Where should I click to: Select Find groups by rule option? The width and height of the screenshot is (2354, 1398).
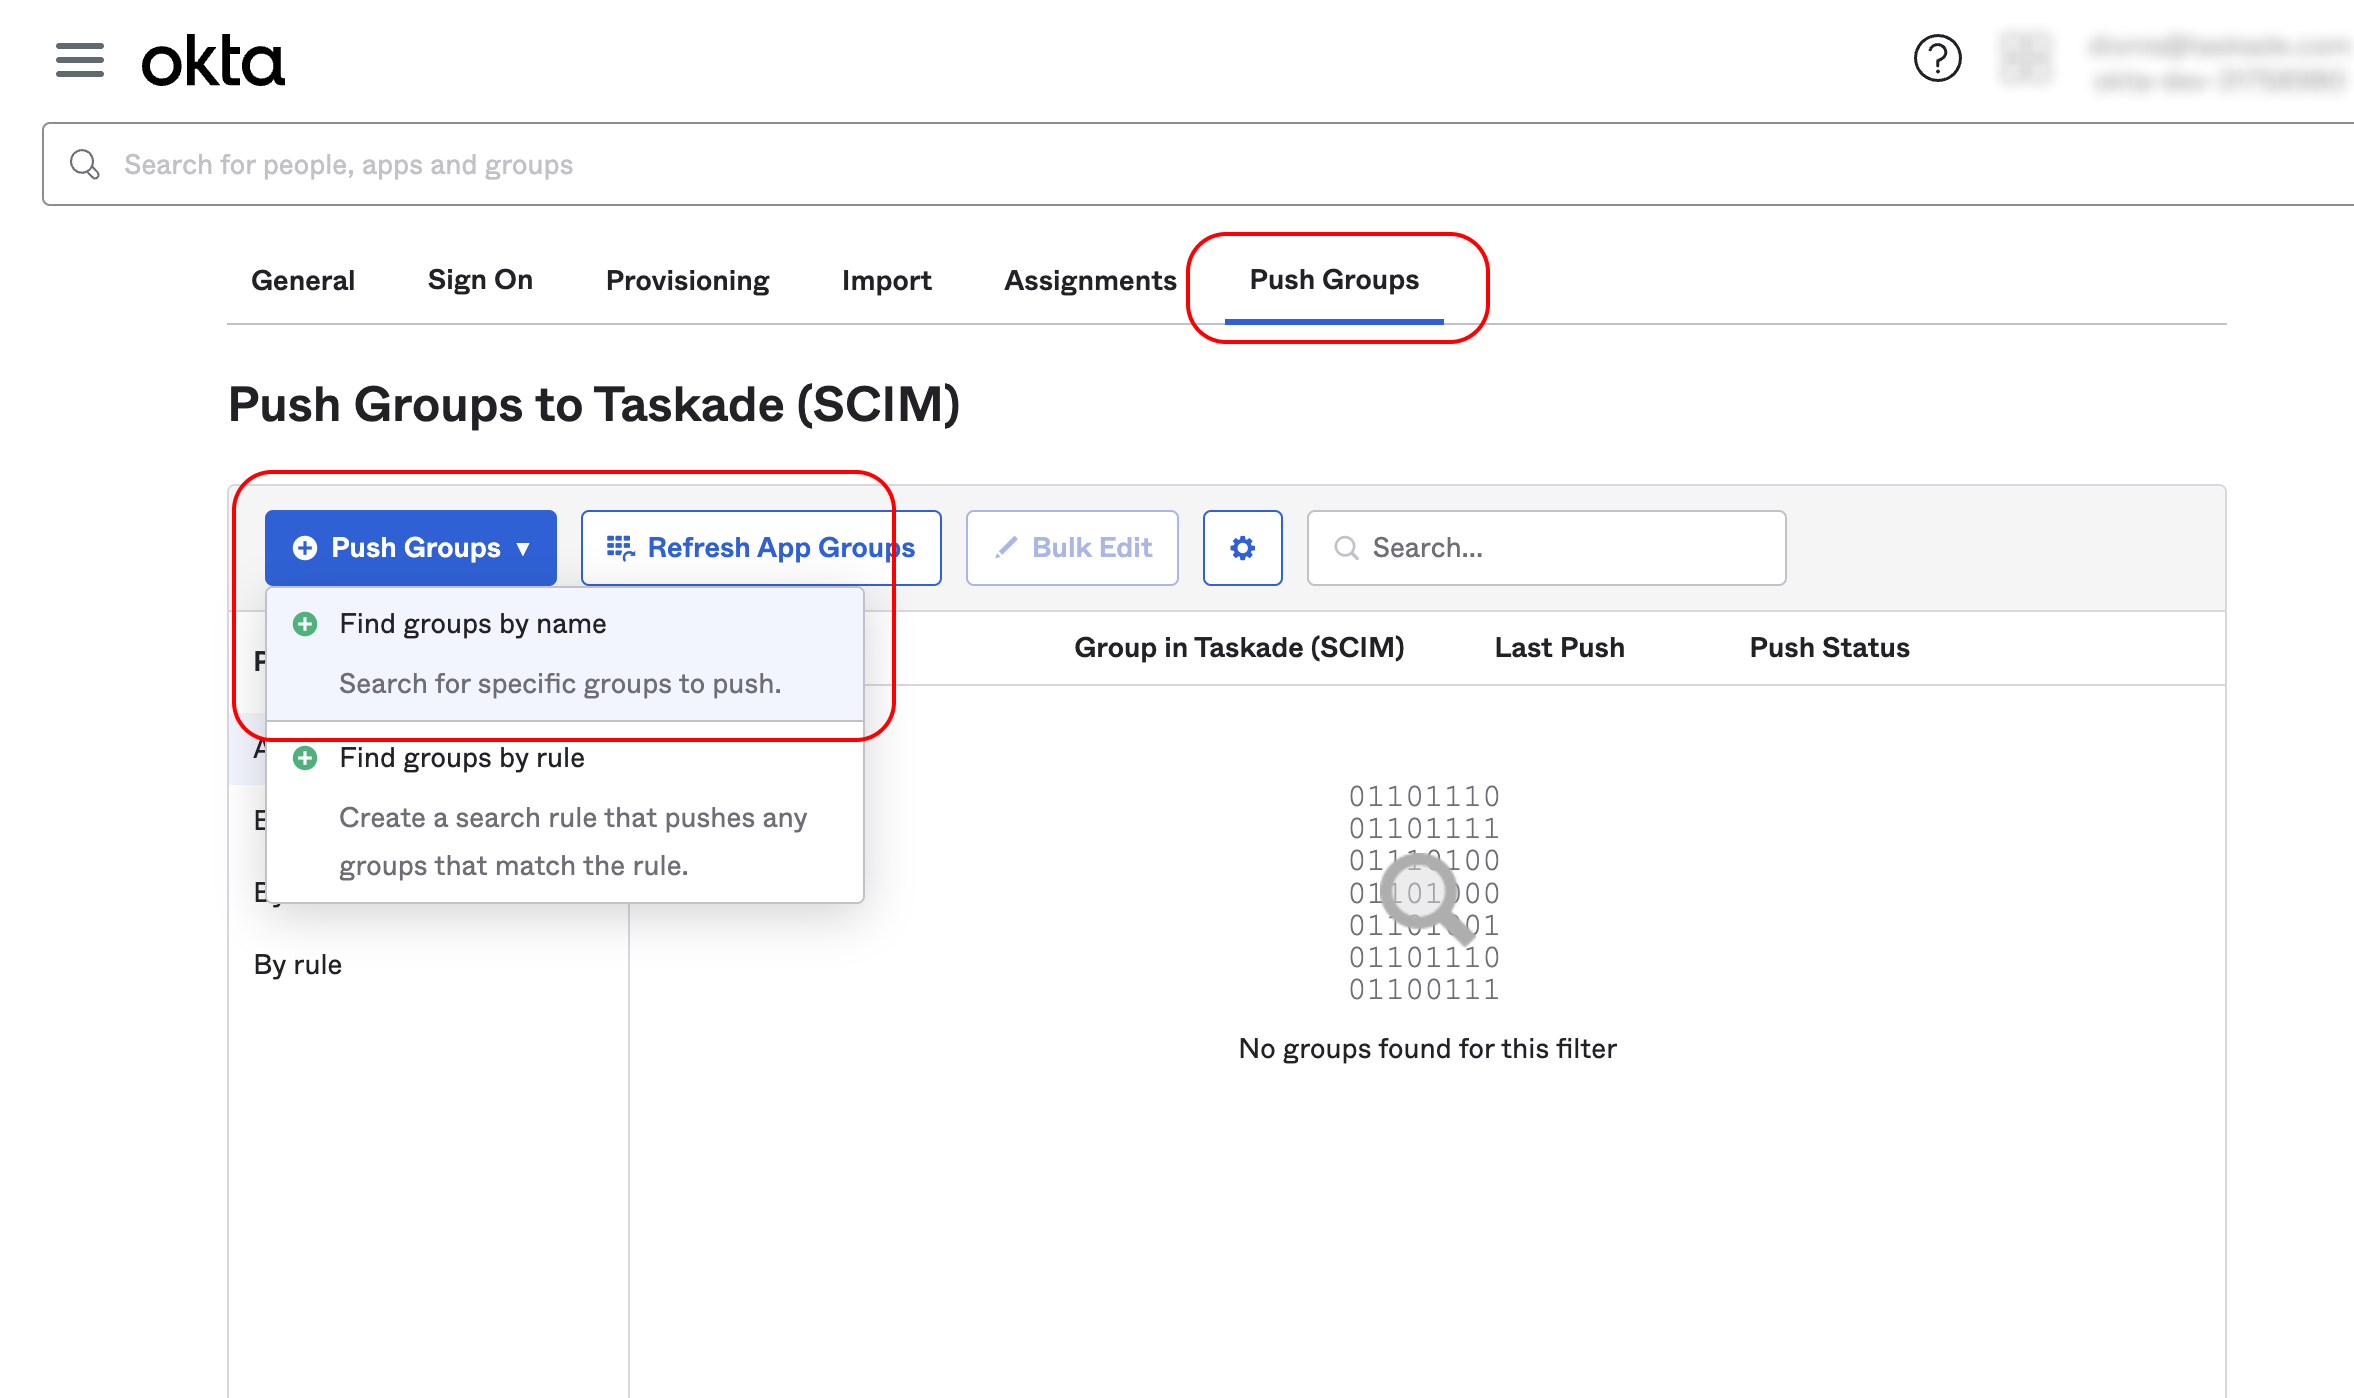coord(462,759)
